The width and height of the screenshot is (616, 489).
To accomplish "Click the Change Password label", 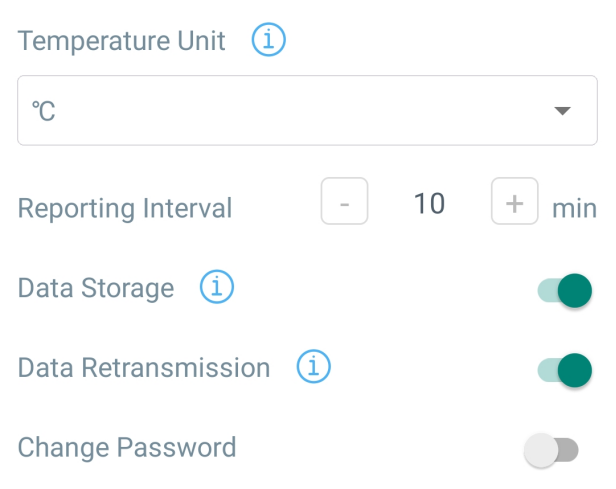I will (127, 446).
